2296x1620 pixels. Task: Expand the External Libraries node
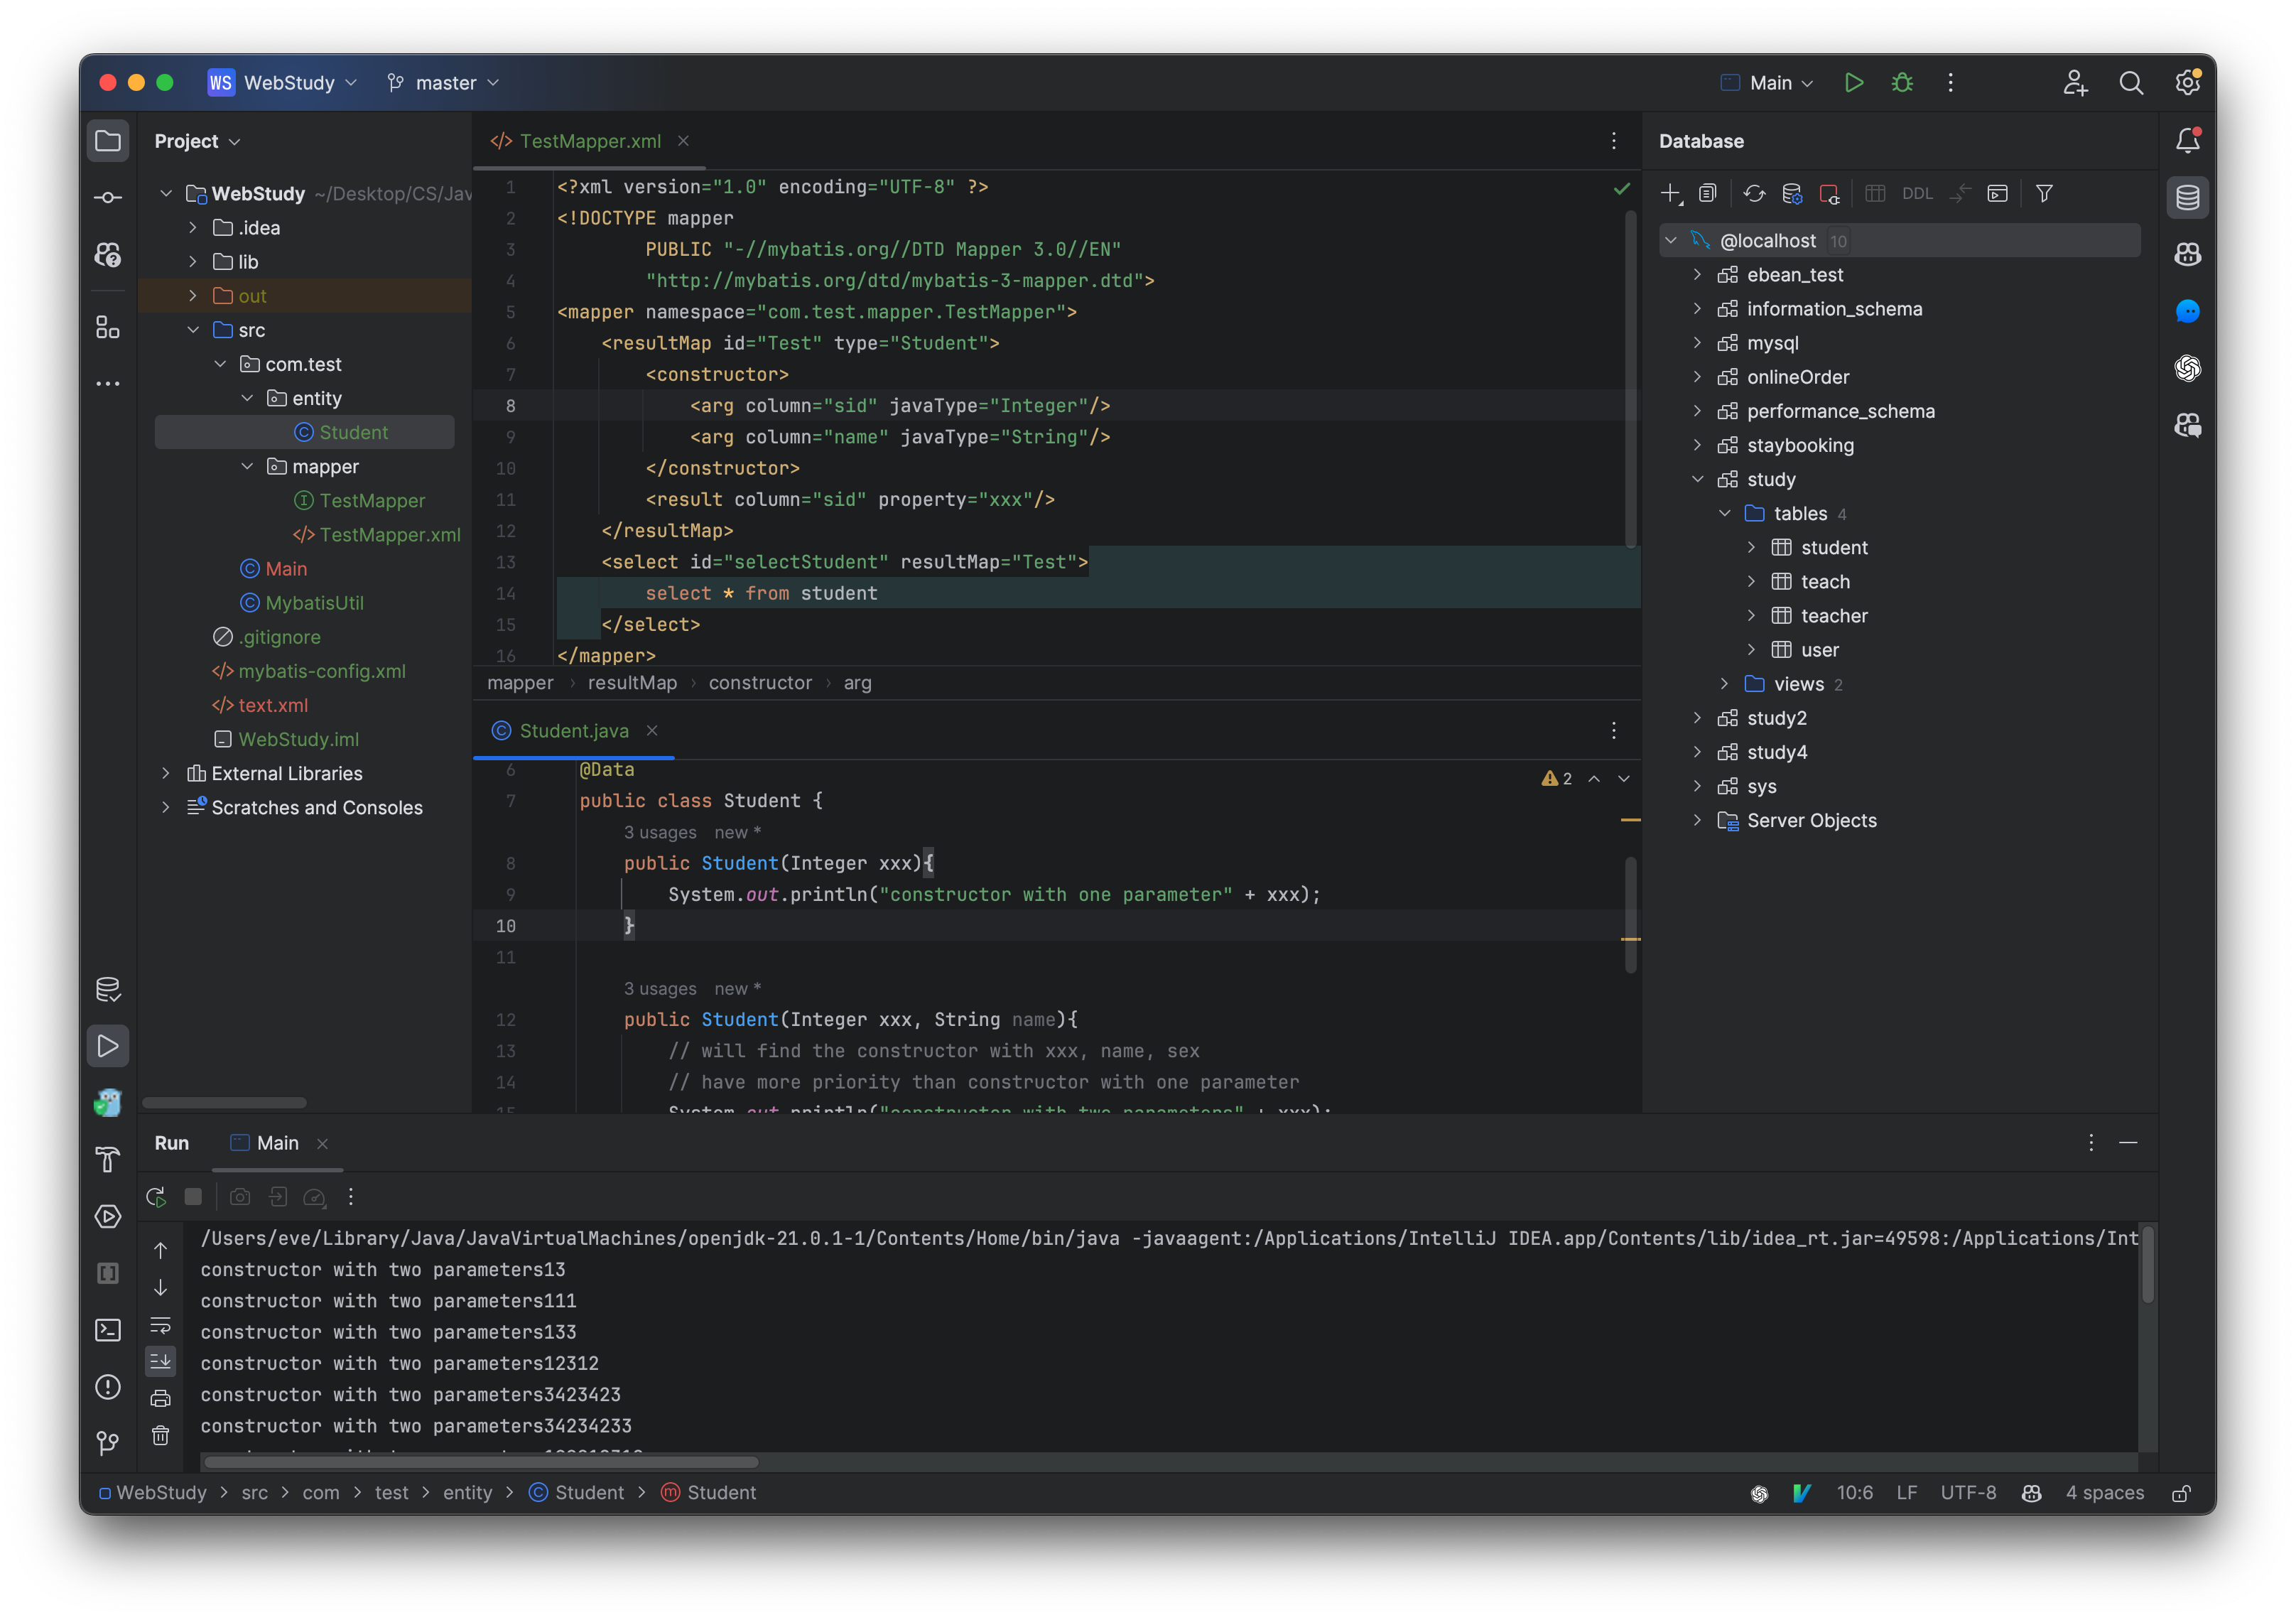coord(166,773)
